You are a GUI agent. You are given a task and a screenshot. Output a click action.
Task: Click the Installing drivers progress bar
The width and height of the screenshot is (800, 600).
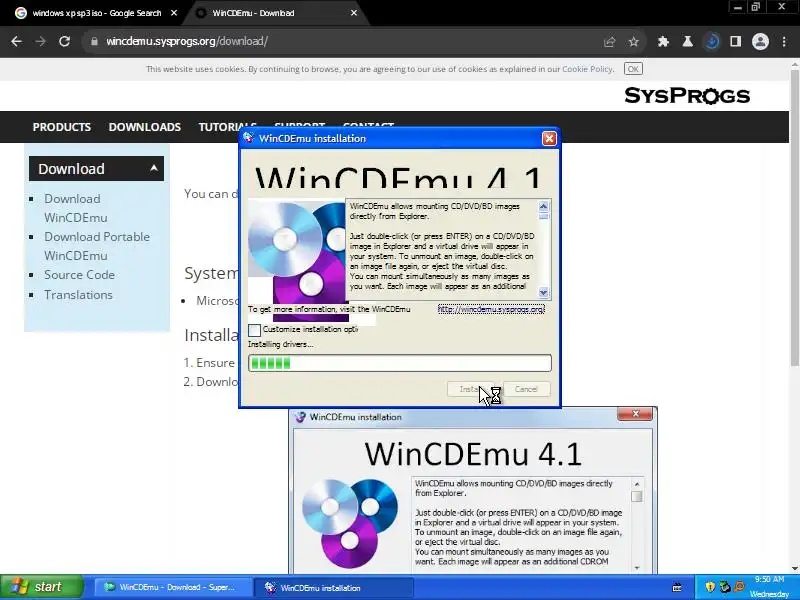click(x=399, y=363)
